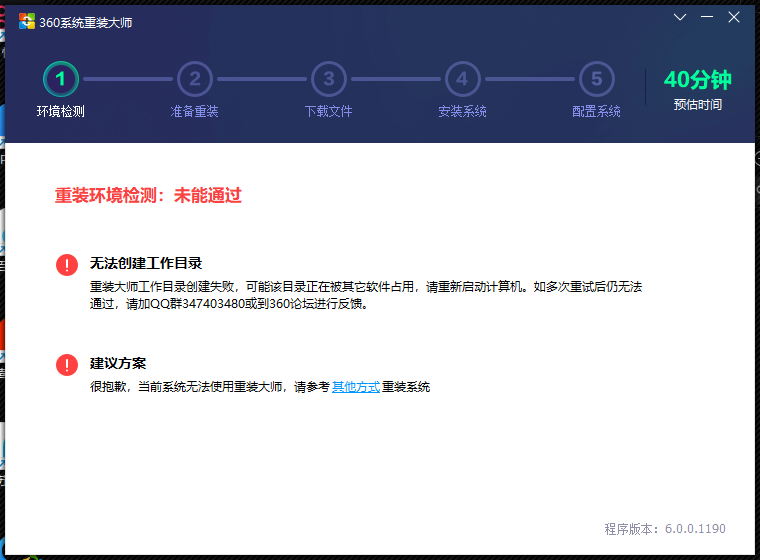Select step 5 circle 配置系统

pyautogui.click(x=597, y=79)
